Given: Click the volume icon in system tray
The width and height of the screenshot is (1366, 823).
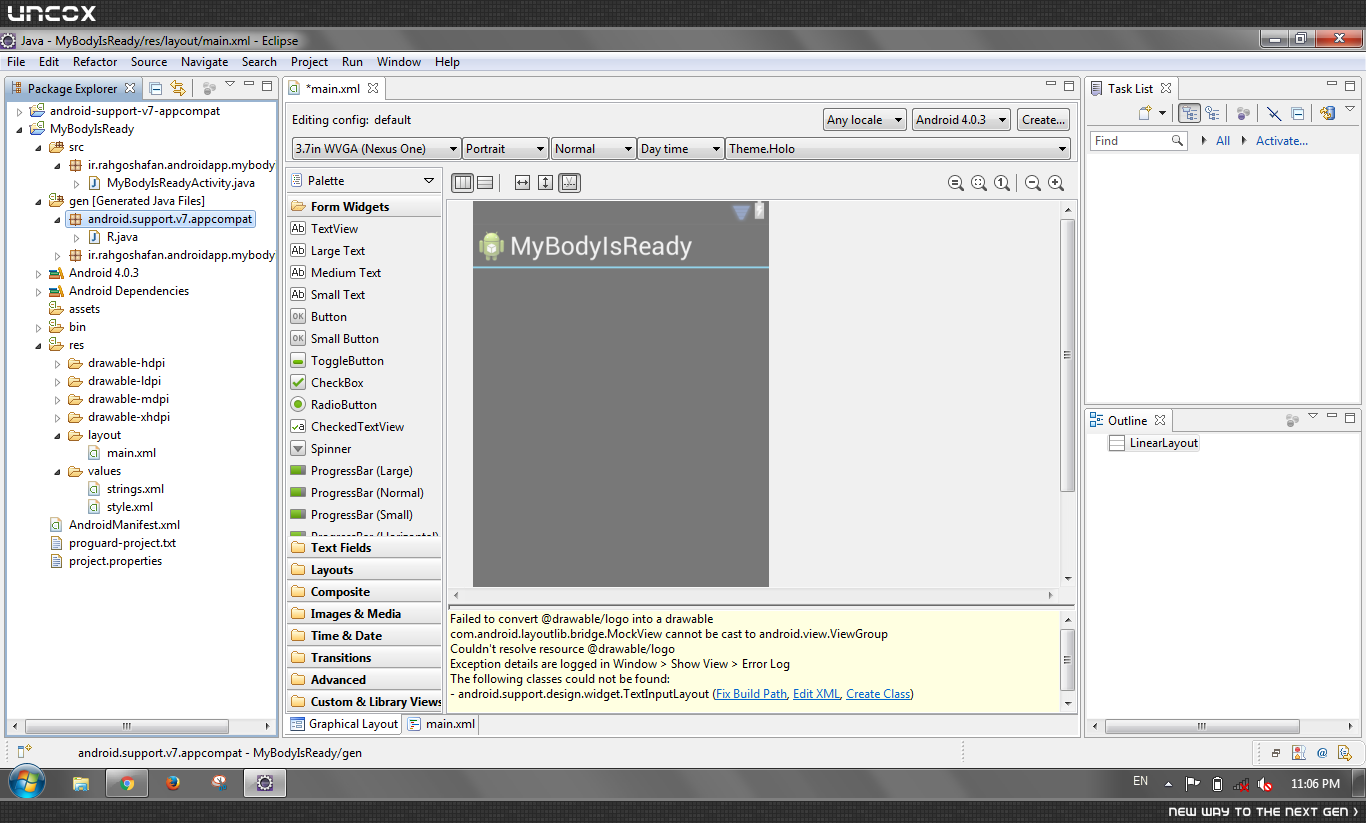Looking at the screenshot, I should point(1264,784).
